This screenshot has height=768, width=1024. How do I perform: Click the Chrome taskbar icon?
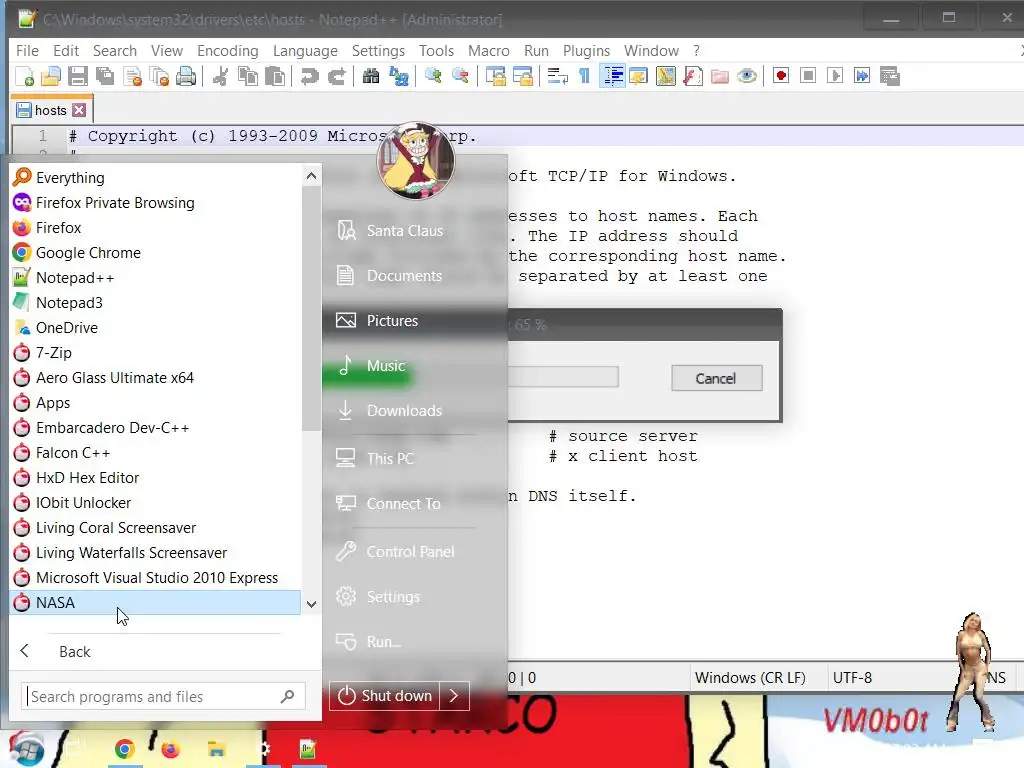click(124, 748)
